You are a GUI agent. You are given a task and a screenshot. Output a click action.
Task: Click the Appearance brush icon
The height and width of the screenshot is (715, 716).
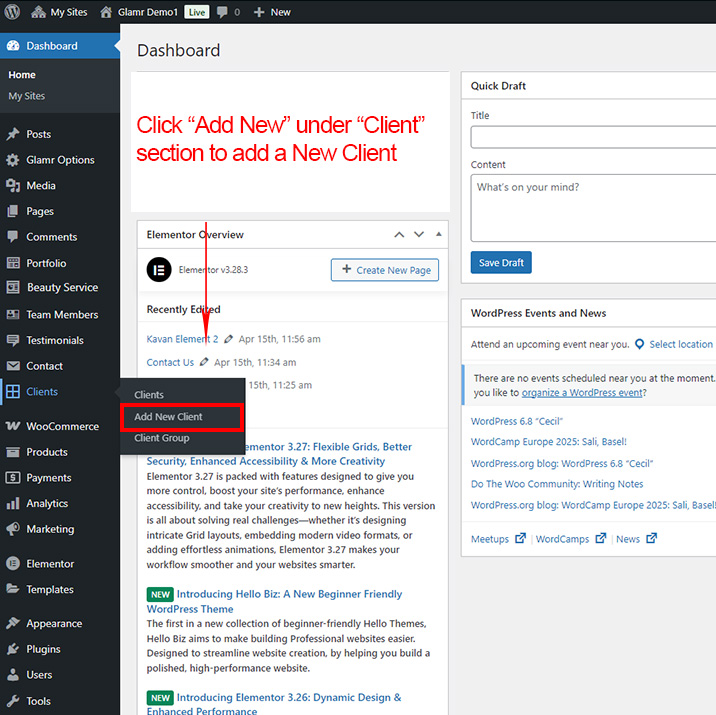click(13, 623)
